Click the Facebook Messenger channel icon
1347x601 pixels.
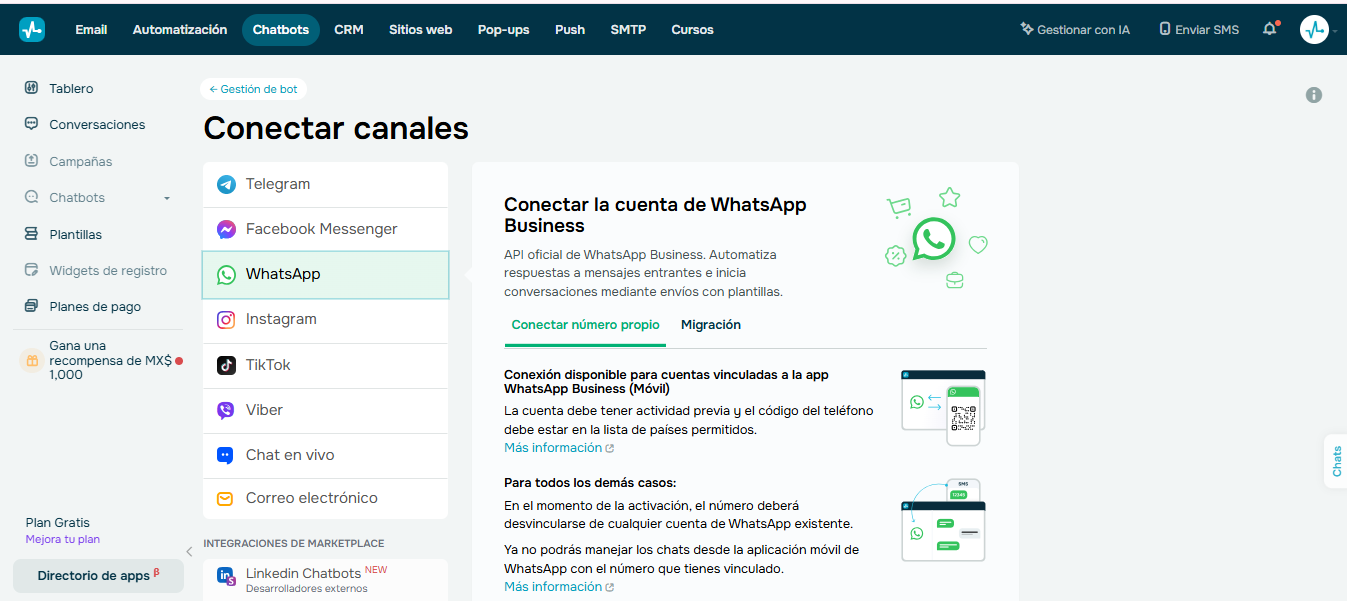[226, 229]
